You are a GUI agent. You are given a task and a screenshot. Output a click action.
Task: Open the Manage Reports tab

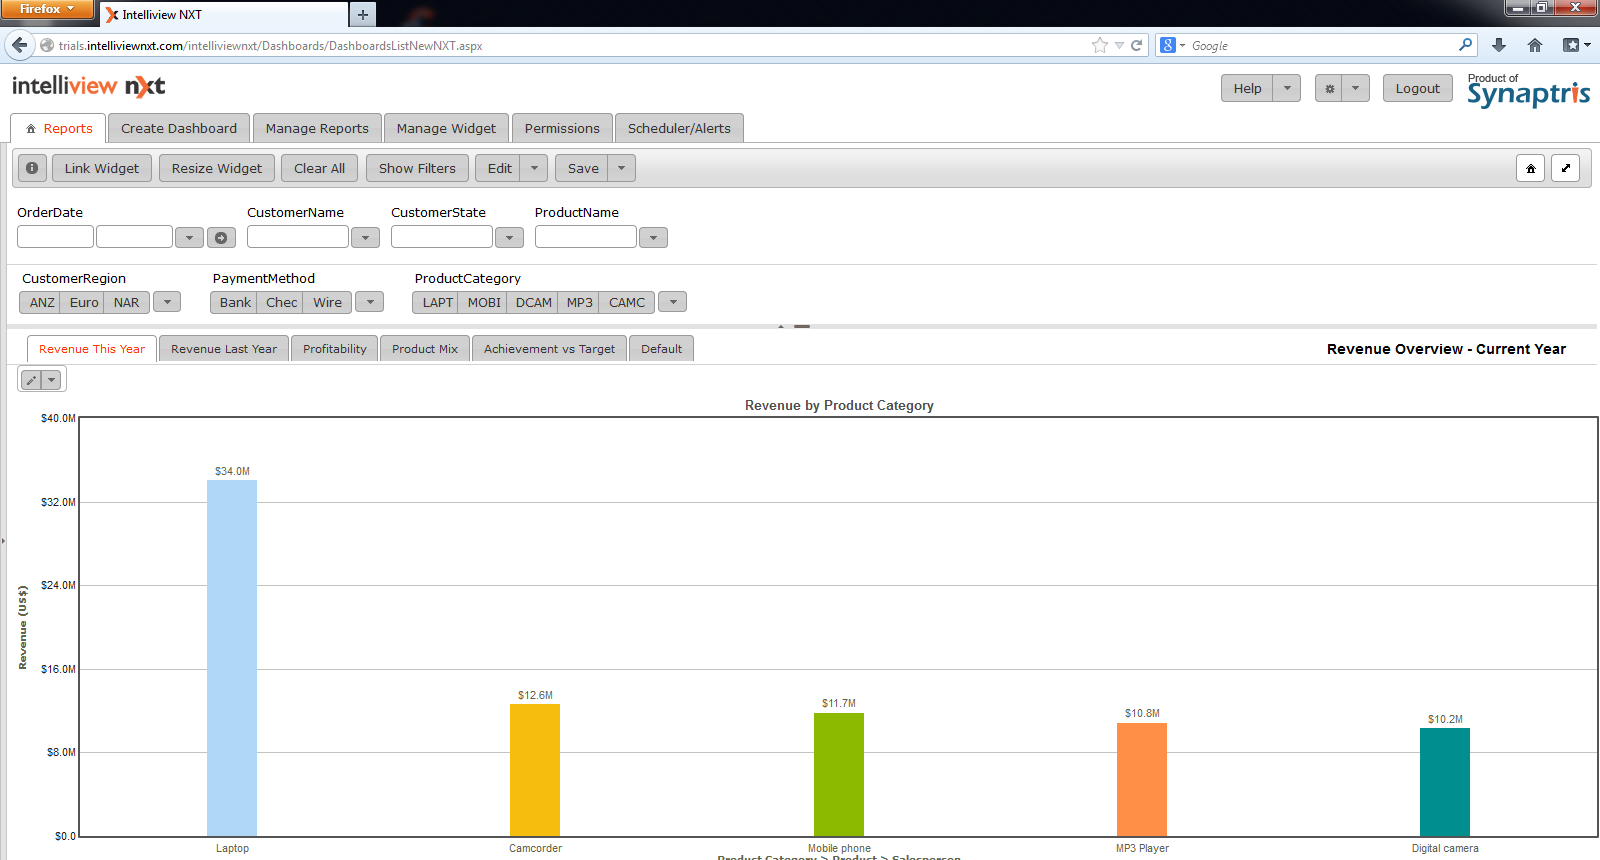pyautogui.click(x=317, y=128)
